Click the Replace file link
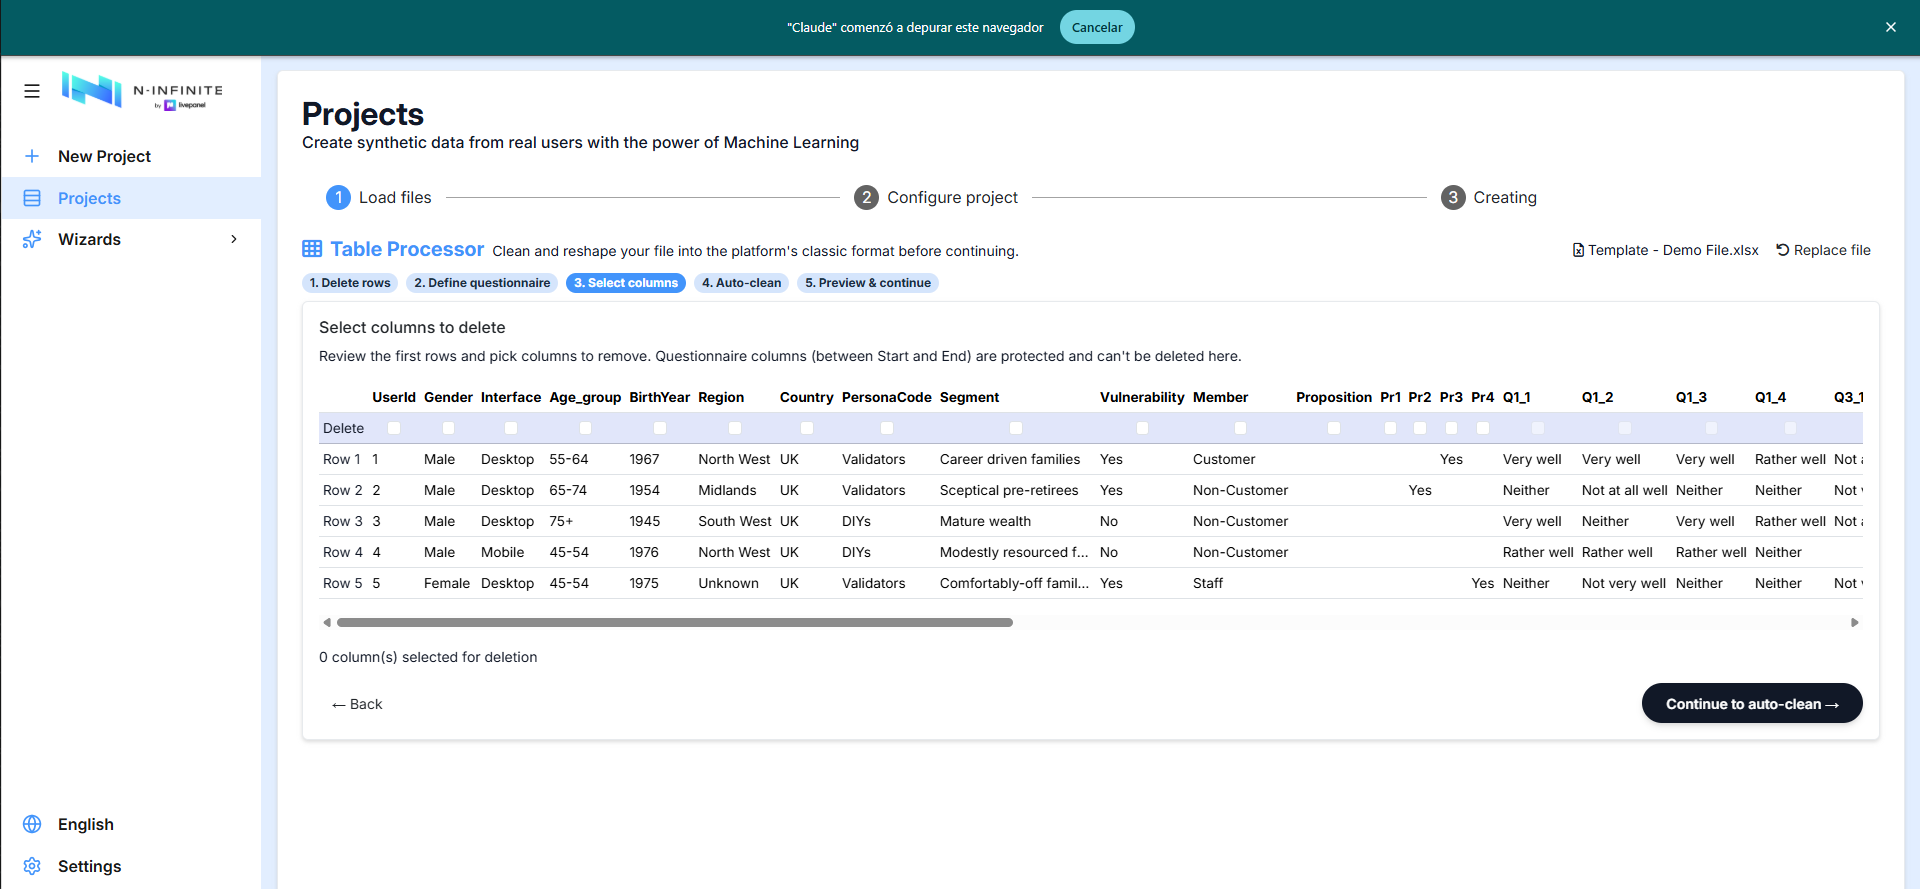1920x889 pixels. (x=1823, y=250)
